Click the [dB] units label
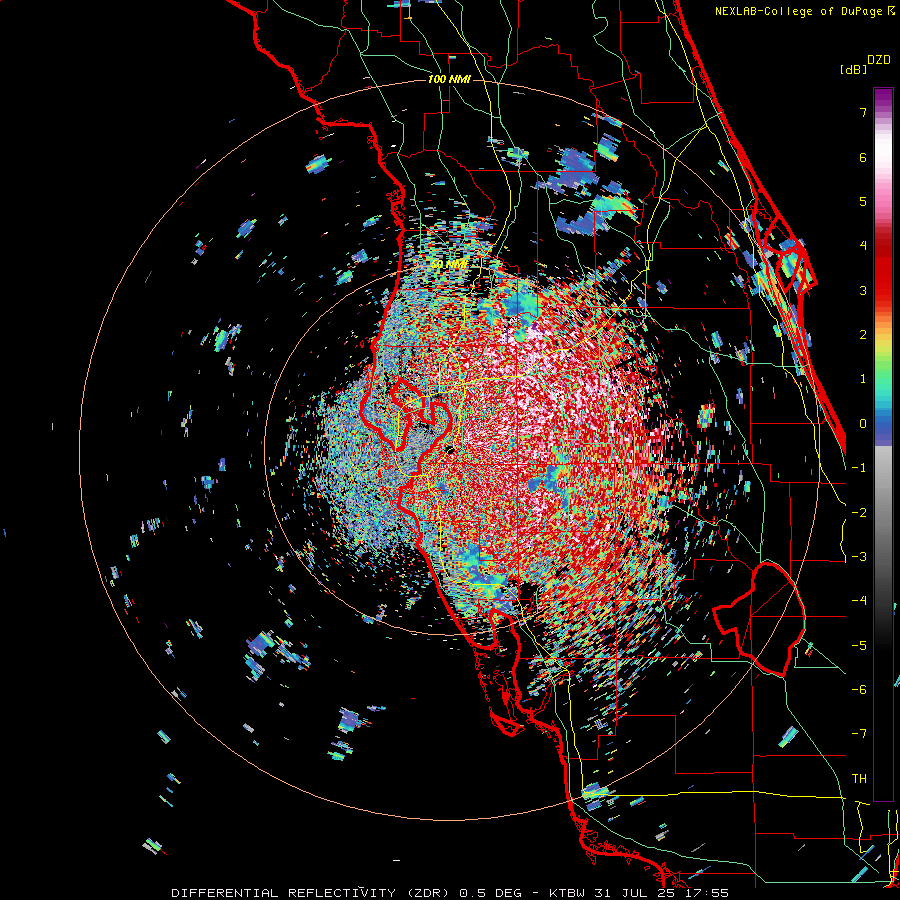Viewport: 900px width, 900px height. click(854, 70)
